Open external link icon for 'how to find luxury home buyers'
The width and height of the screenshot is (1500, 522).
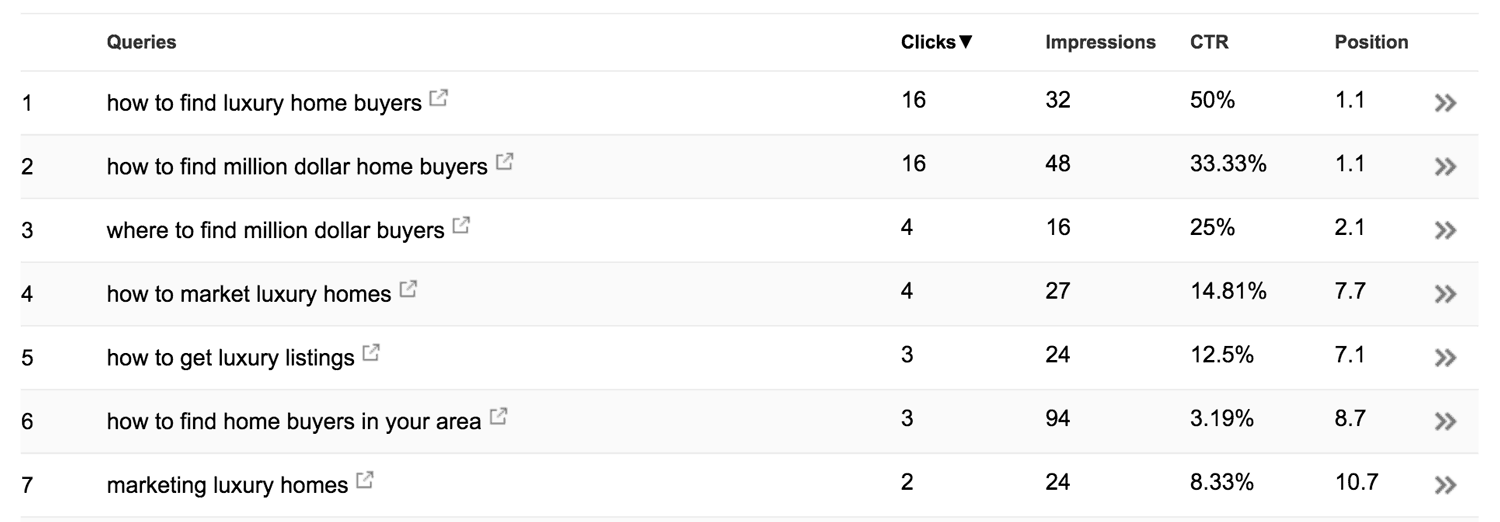coord(438,99)
